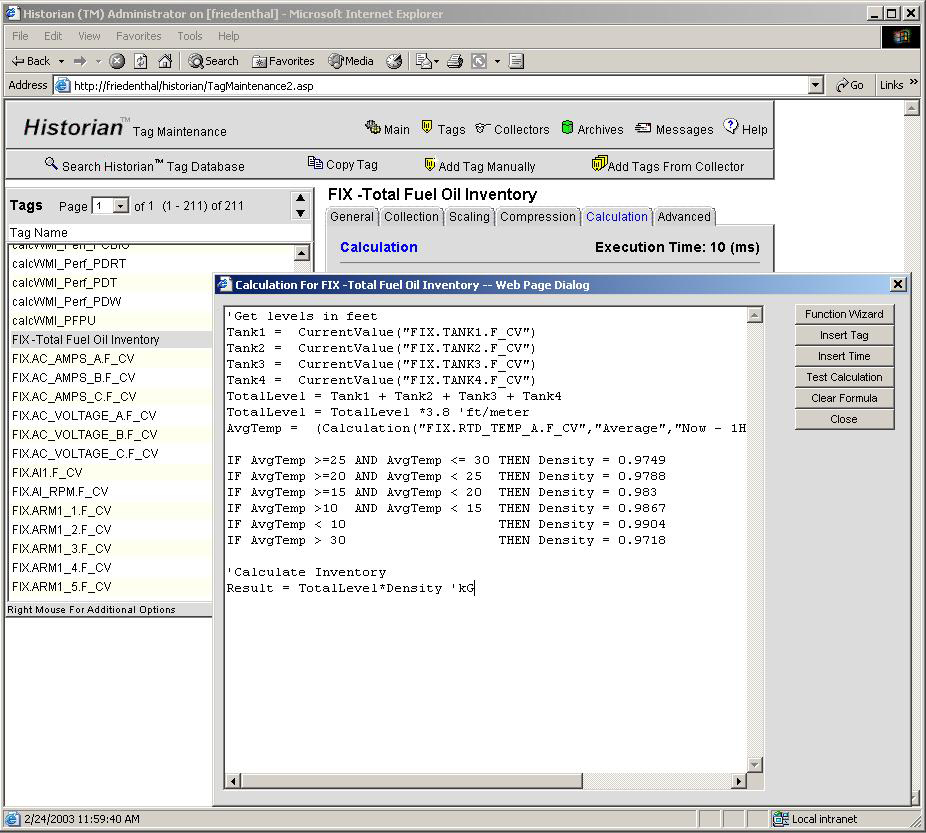The width and height of the screenshot is (926, 833).
Task: Open Historian Help
Action: point(746,128)
